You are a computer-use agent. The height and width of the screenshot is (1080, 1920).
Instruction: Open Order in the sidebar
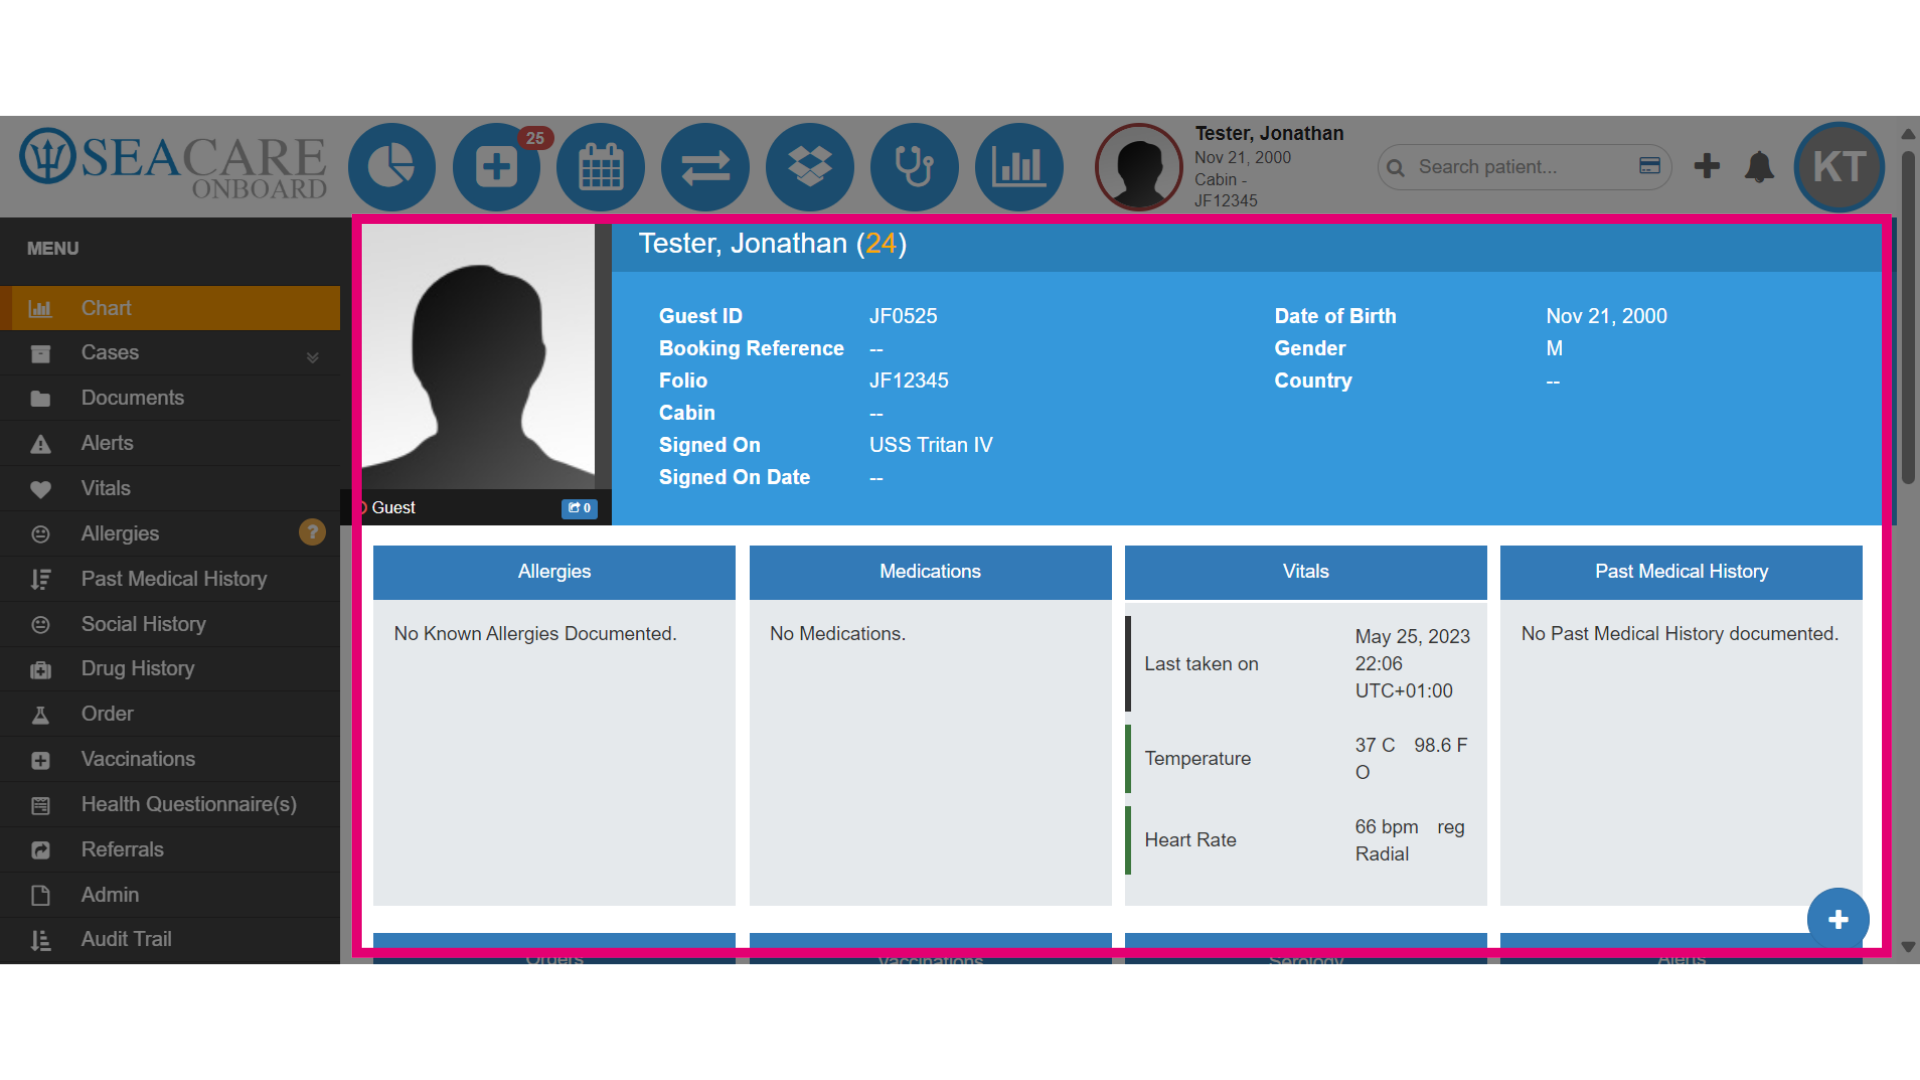tap(170, 714)
